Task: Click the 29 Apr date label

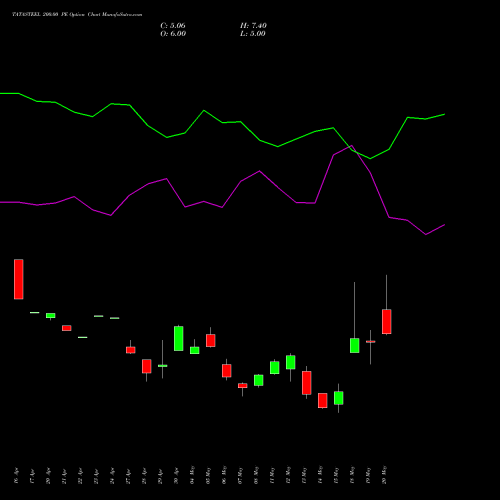Action: (161, 476)
